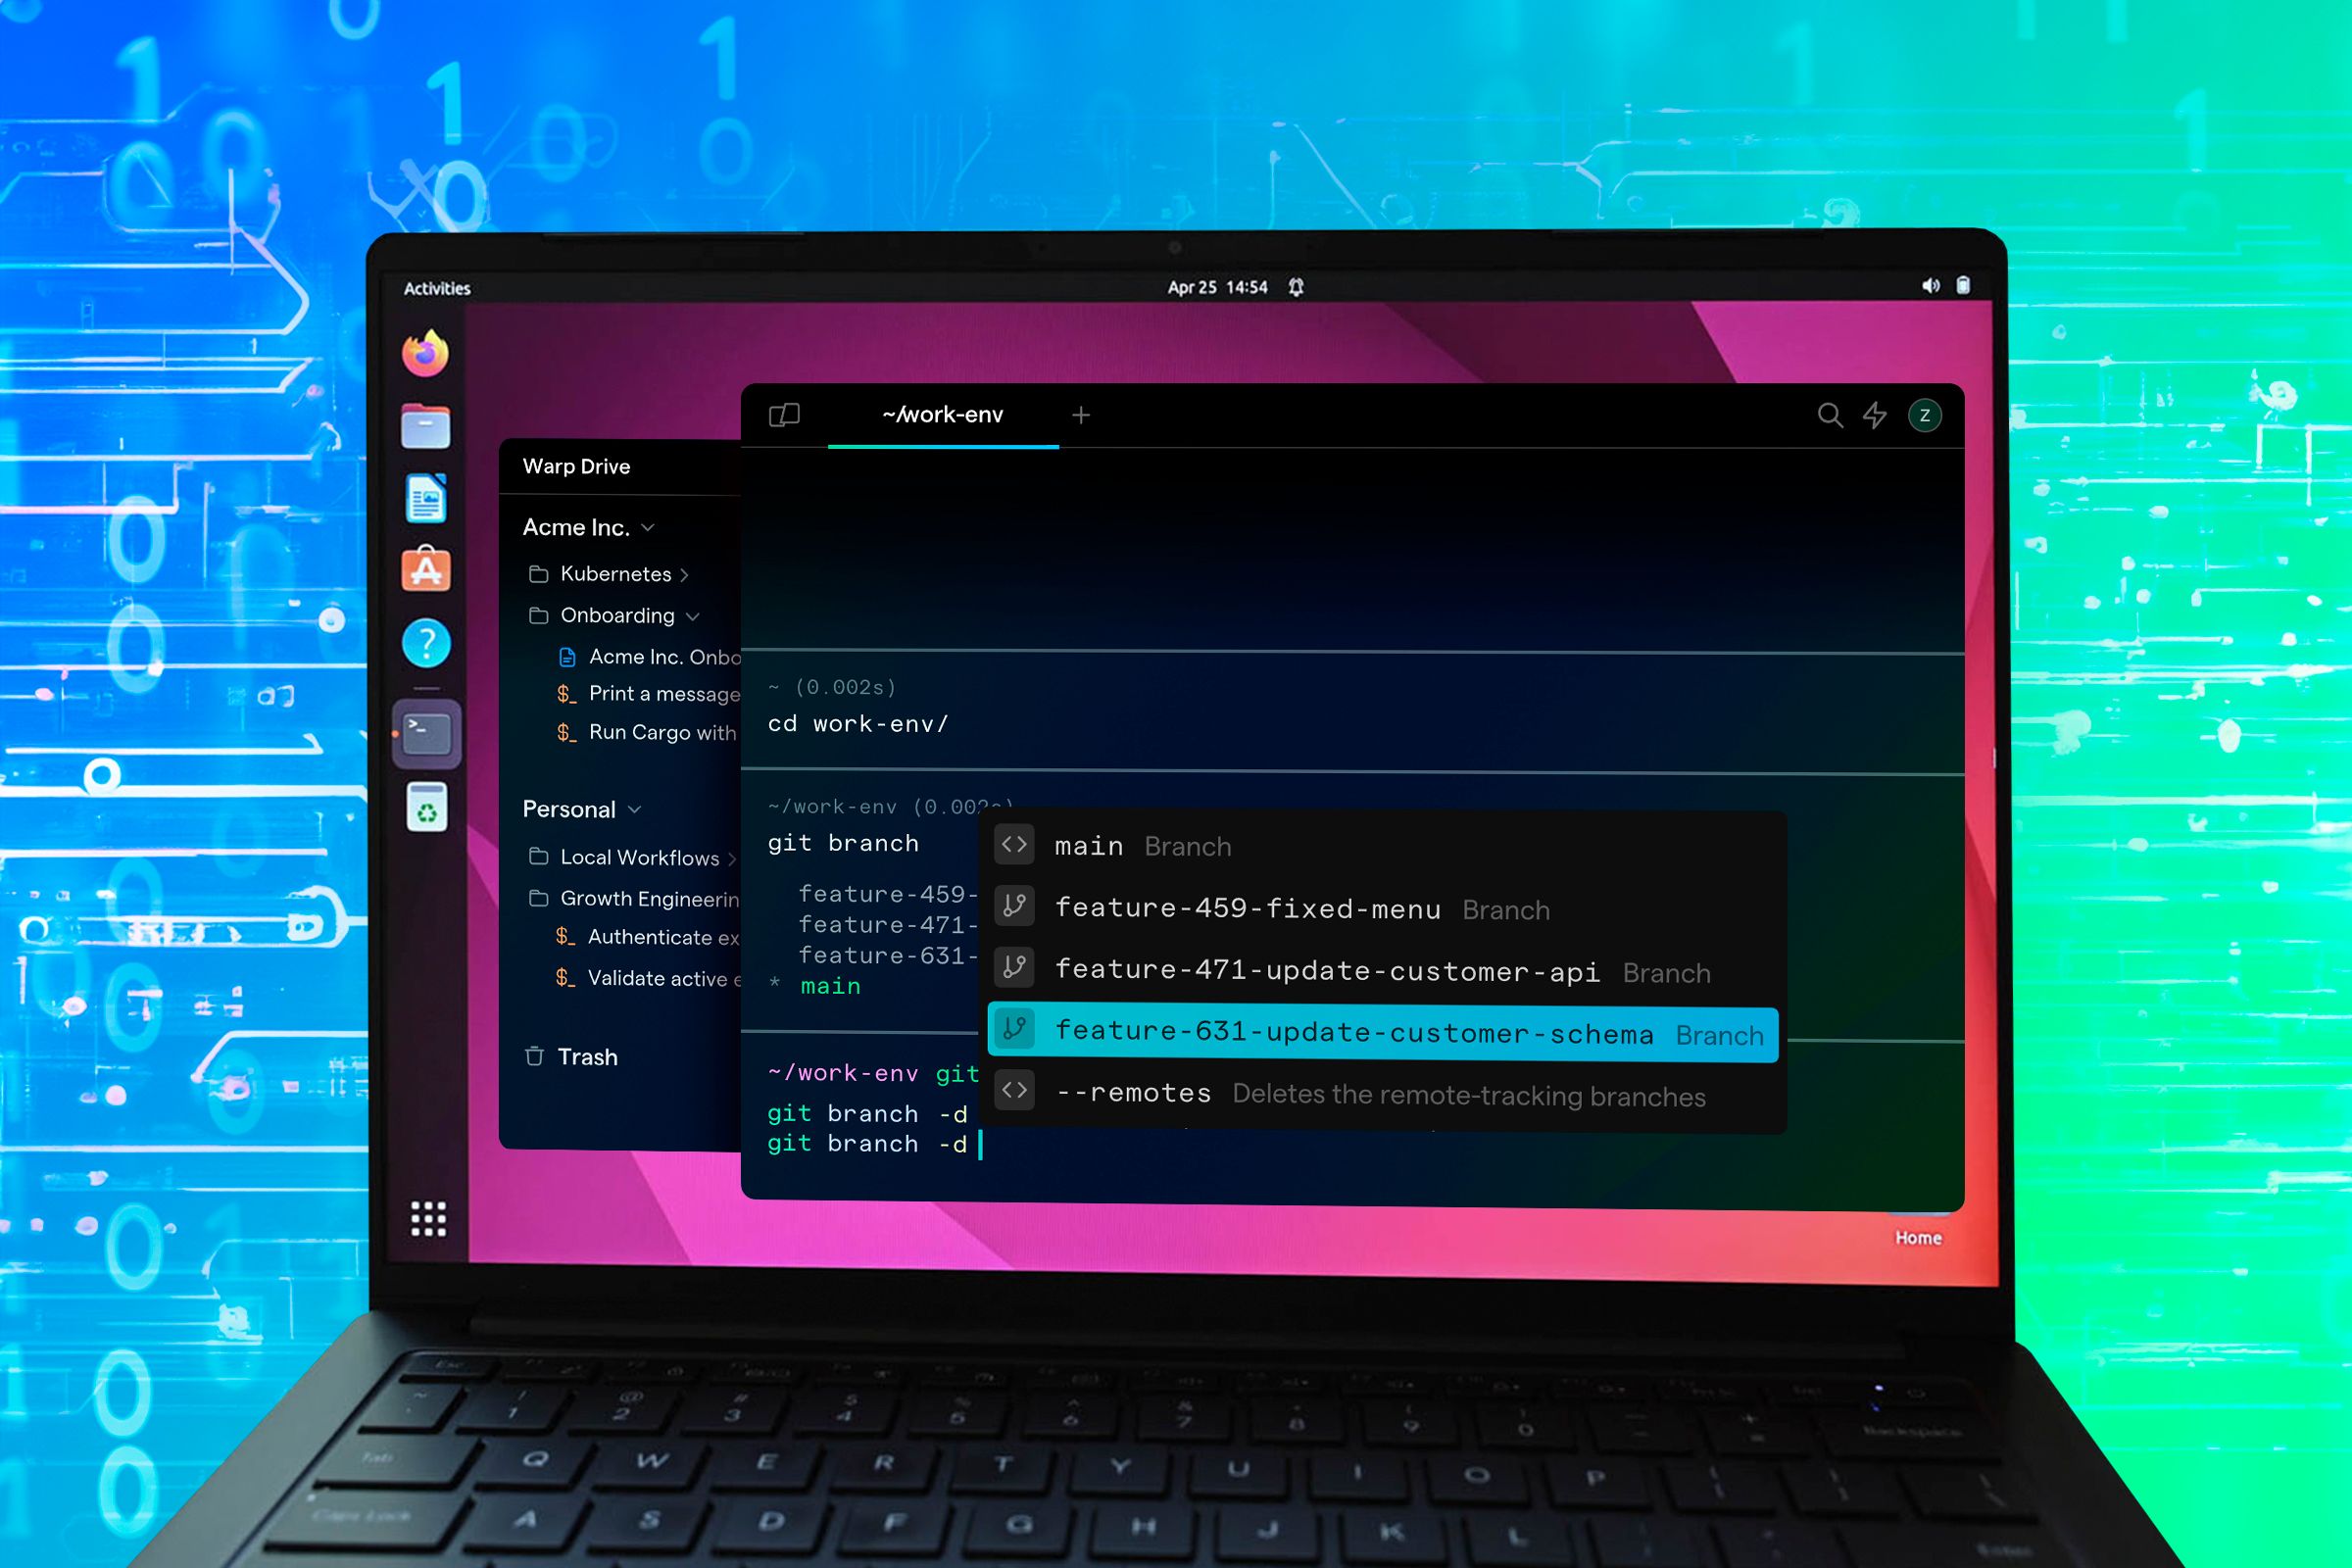Screen dimensions: 2352x1568
Task: Click the Help question mark icon in dock
Action: (x=425, y=642)
